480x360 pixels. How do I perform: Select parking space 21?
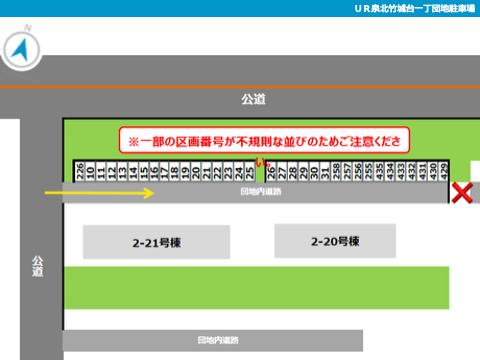[207, 171]
